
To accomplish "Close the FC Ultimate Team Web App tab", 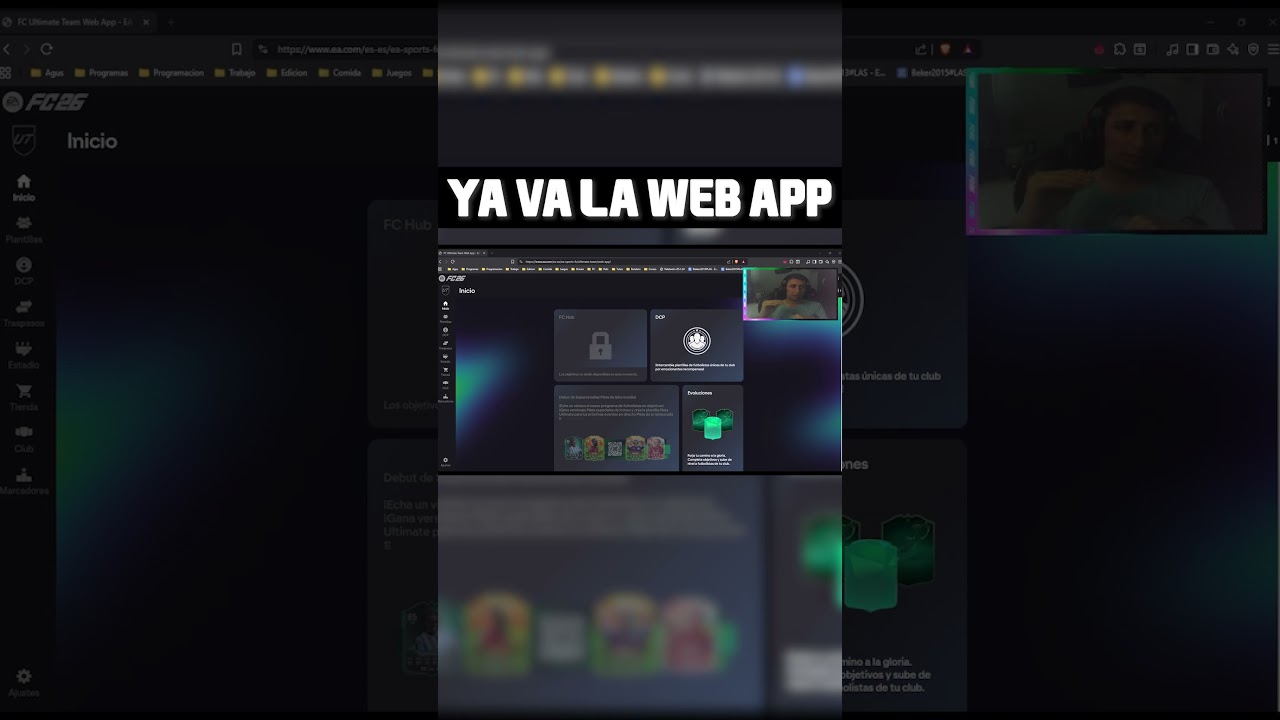I will click(x=146, y=22).
